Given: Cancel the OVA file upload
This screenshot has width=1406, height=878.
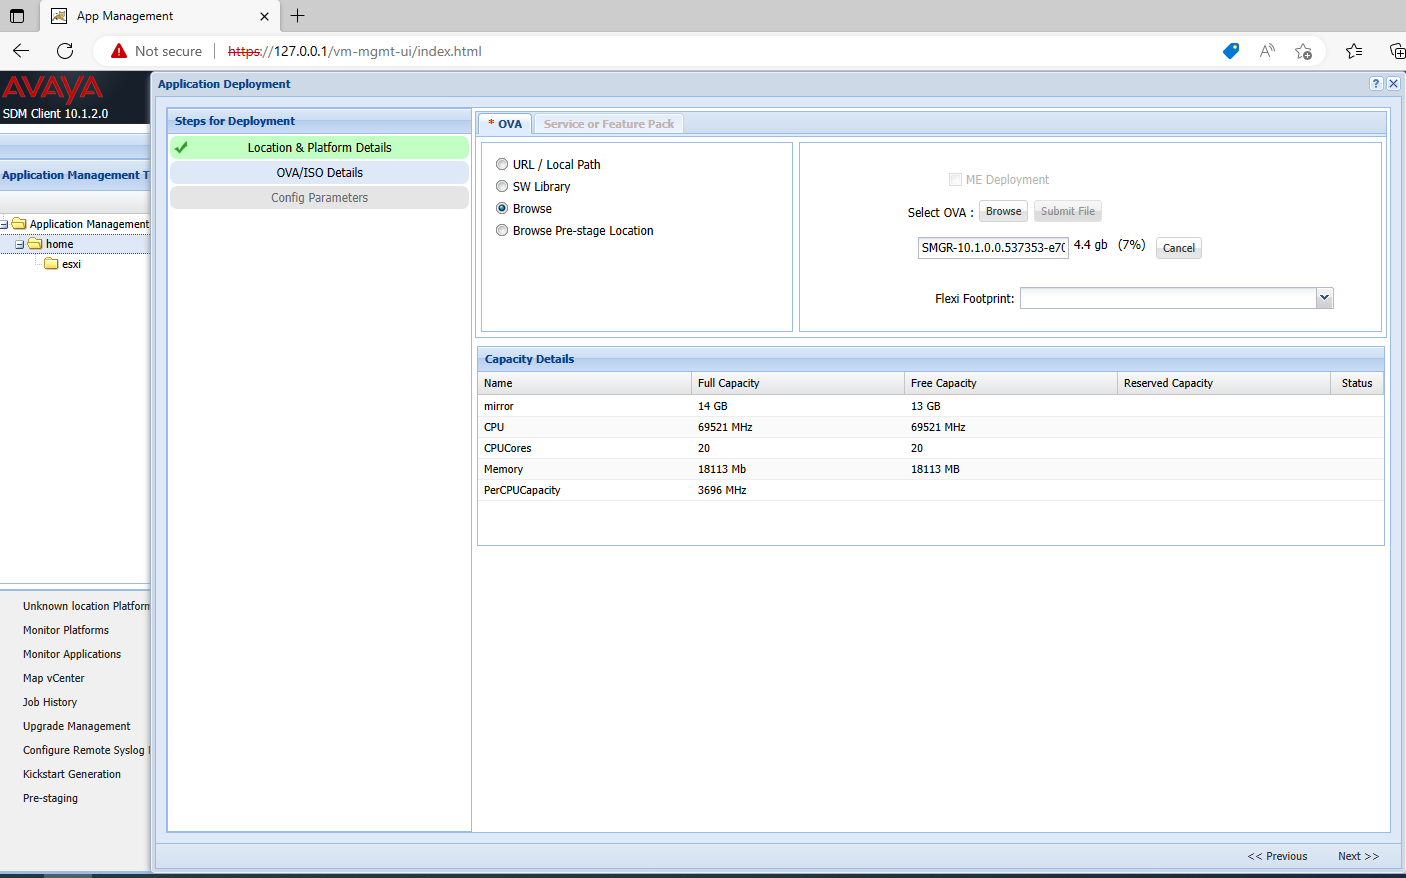Looking at the screenshot, I should [1178, 248].
